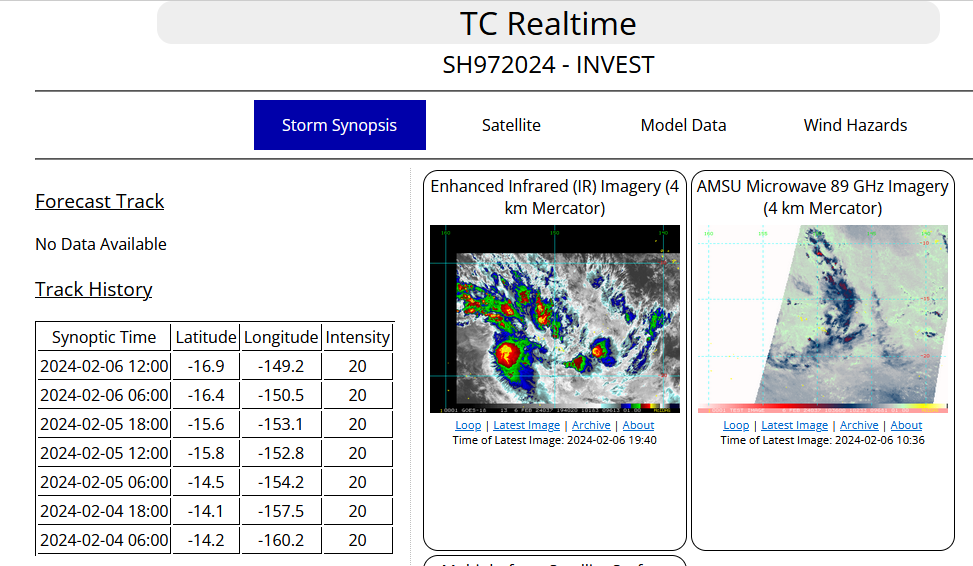Open Archive link under AMSU Microwave imagery
Image resolution: width=973 pixels, height=566 pixels.
(859, 425)
